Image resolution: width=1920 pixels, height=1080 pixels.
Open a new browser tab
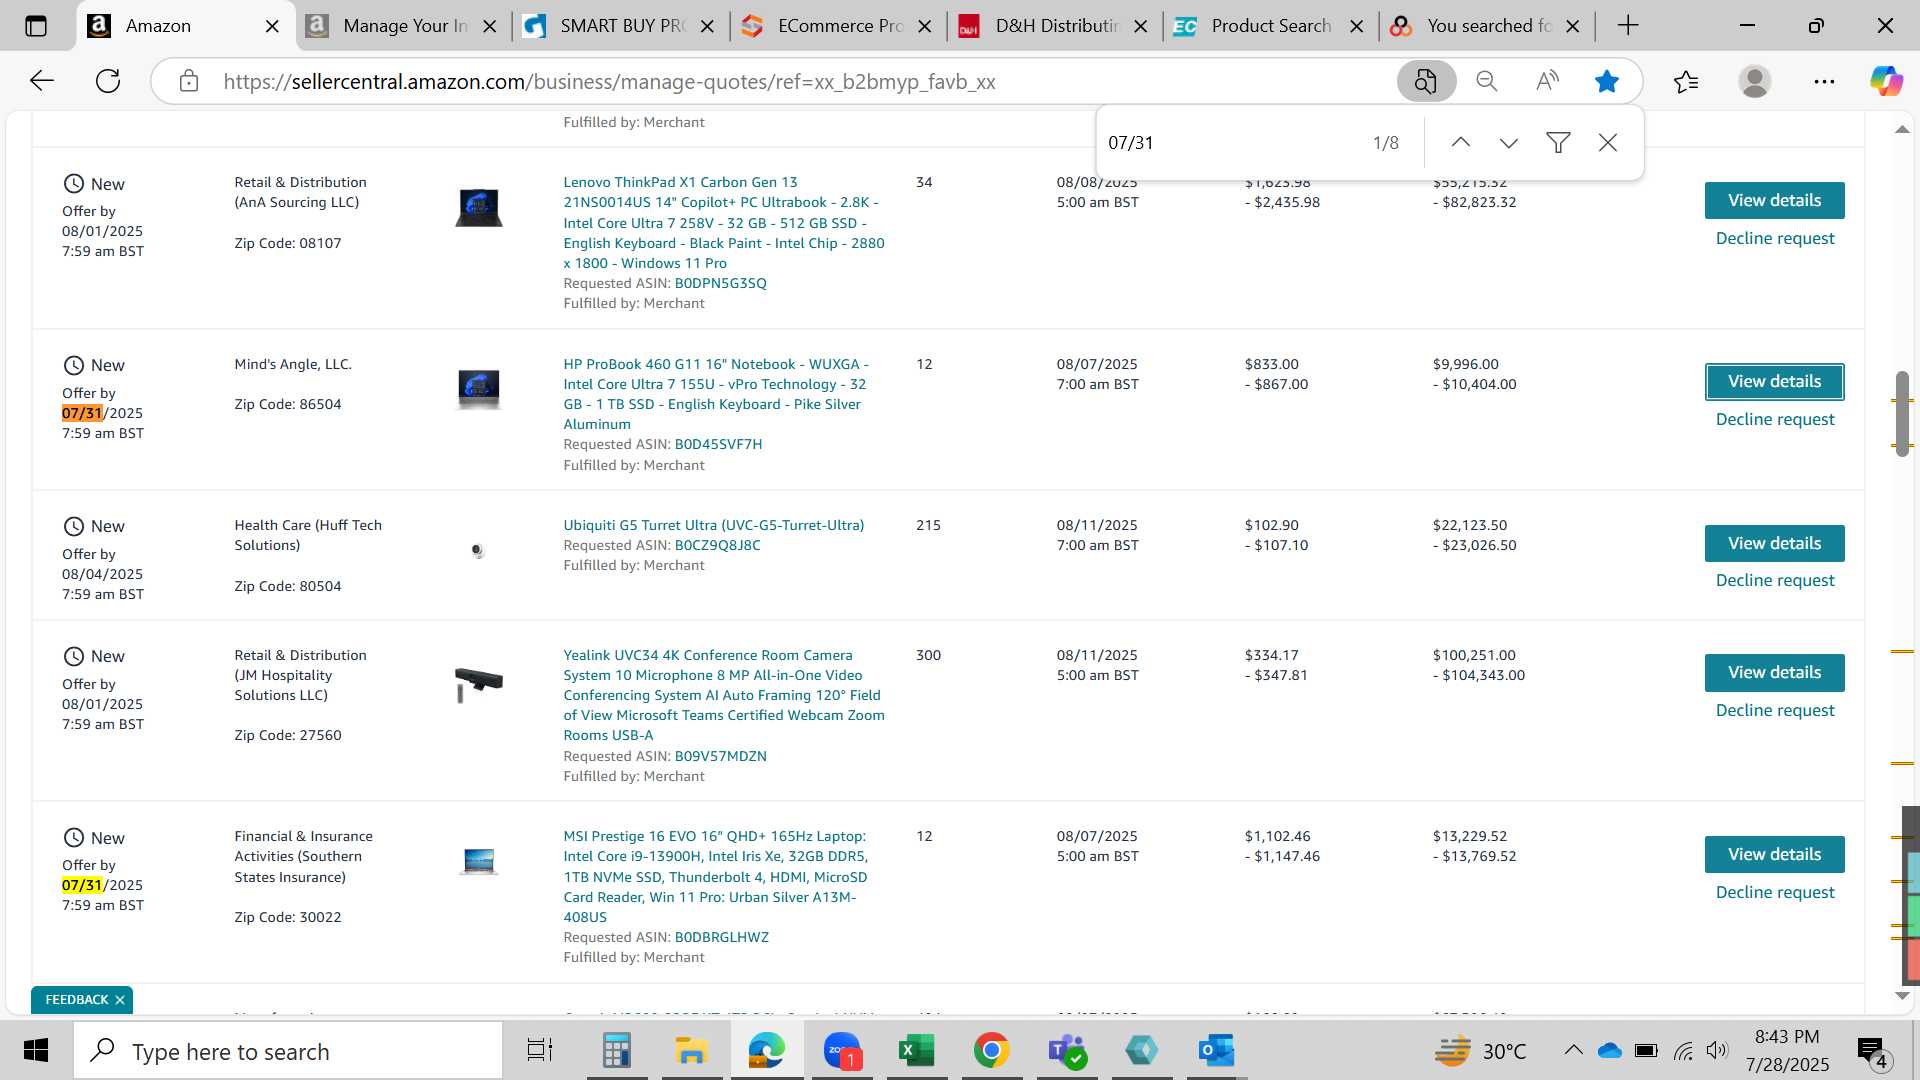click(x=1628, y=26)
